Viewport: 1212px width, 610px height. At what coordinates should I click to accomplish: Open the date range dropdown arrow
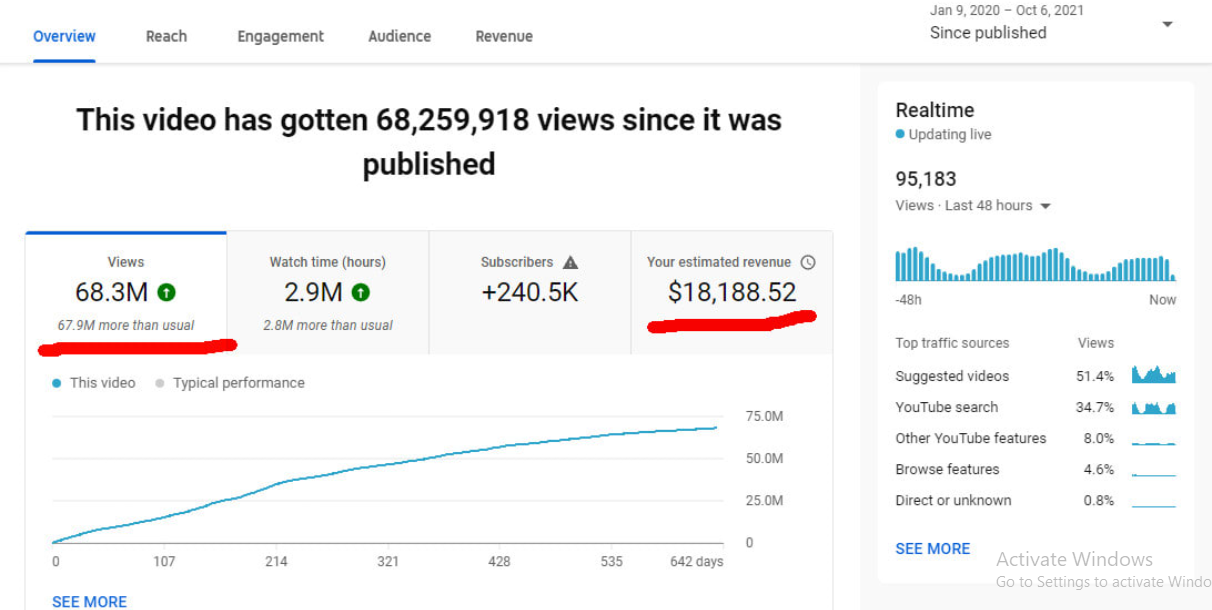click(x=1167, y=24)
